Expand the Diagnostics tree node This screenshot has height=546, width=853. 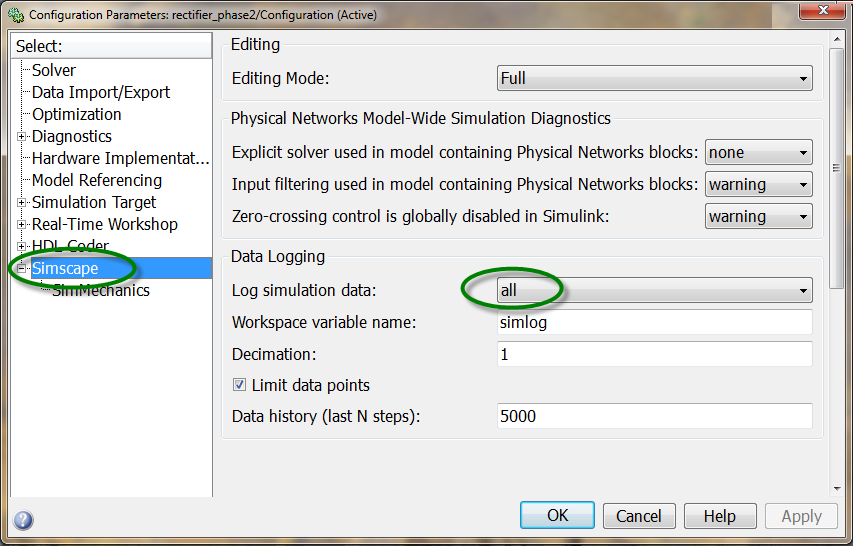point(22,136)
